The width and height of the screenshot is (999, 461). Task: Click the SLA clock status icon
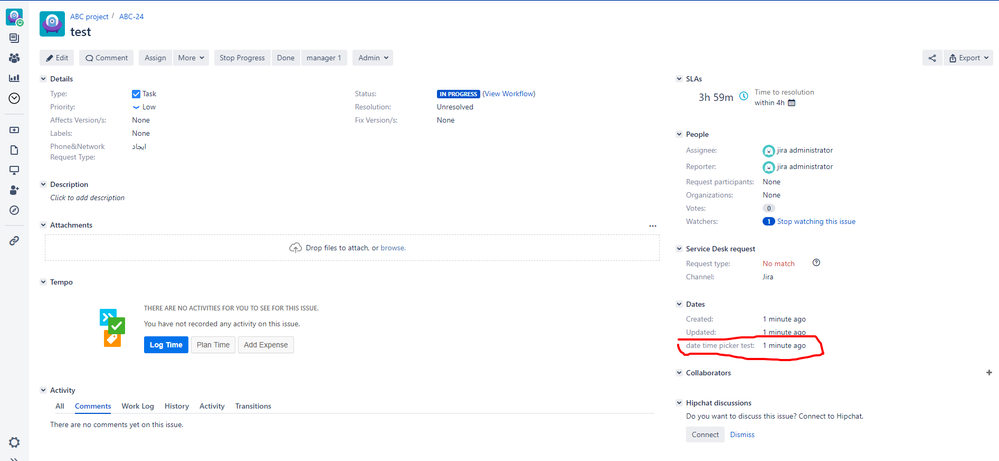[x=744, y=97]
